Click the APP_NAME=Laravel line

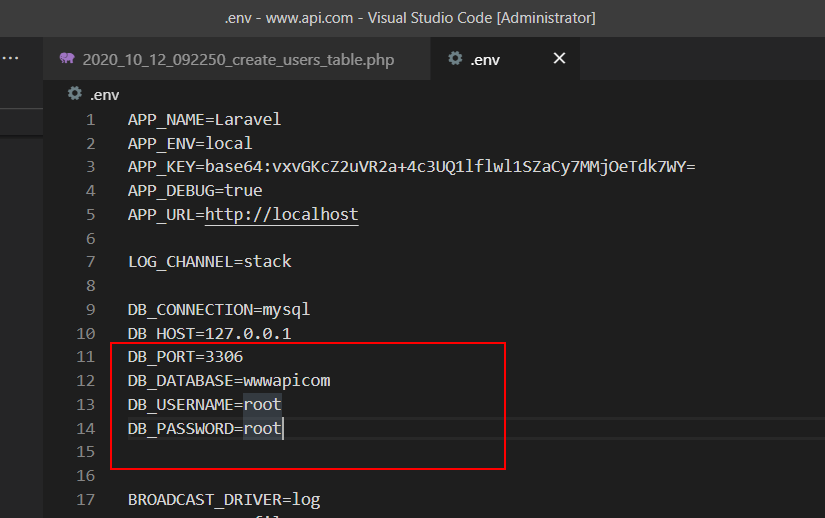[204, 119]
